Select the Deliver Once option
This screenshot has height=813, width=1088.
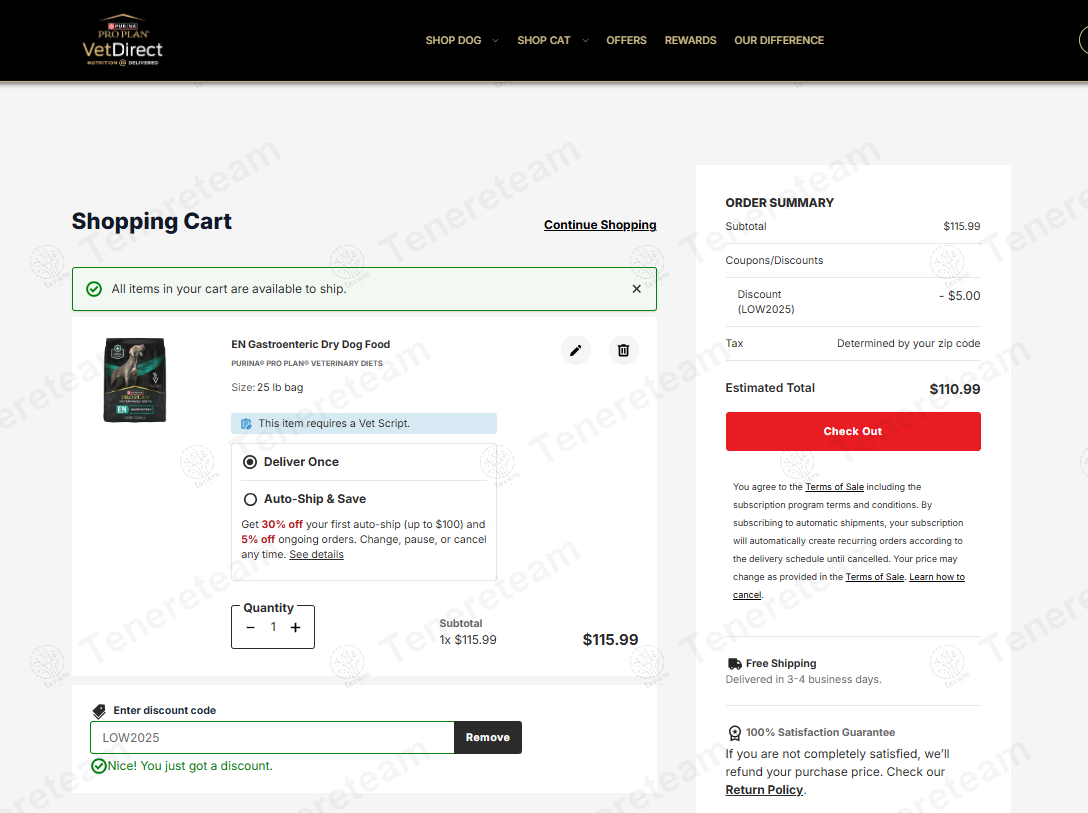tap(251, 462)
